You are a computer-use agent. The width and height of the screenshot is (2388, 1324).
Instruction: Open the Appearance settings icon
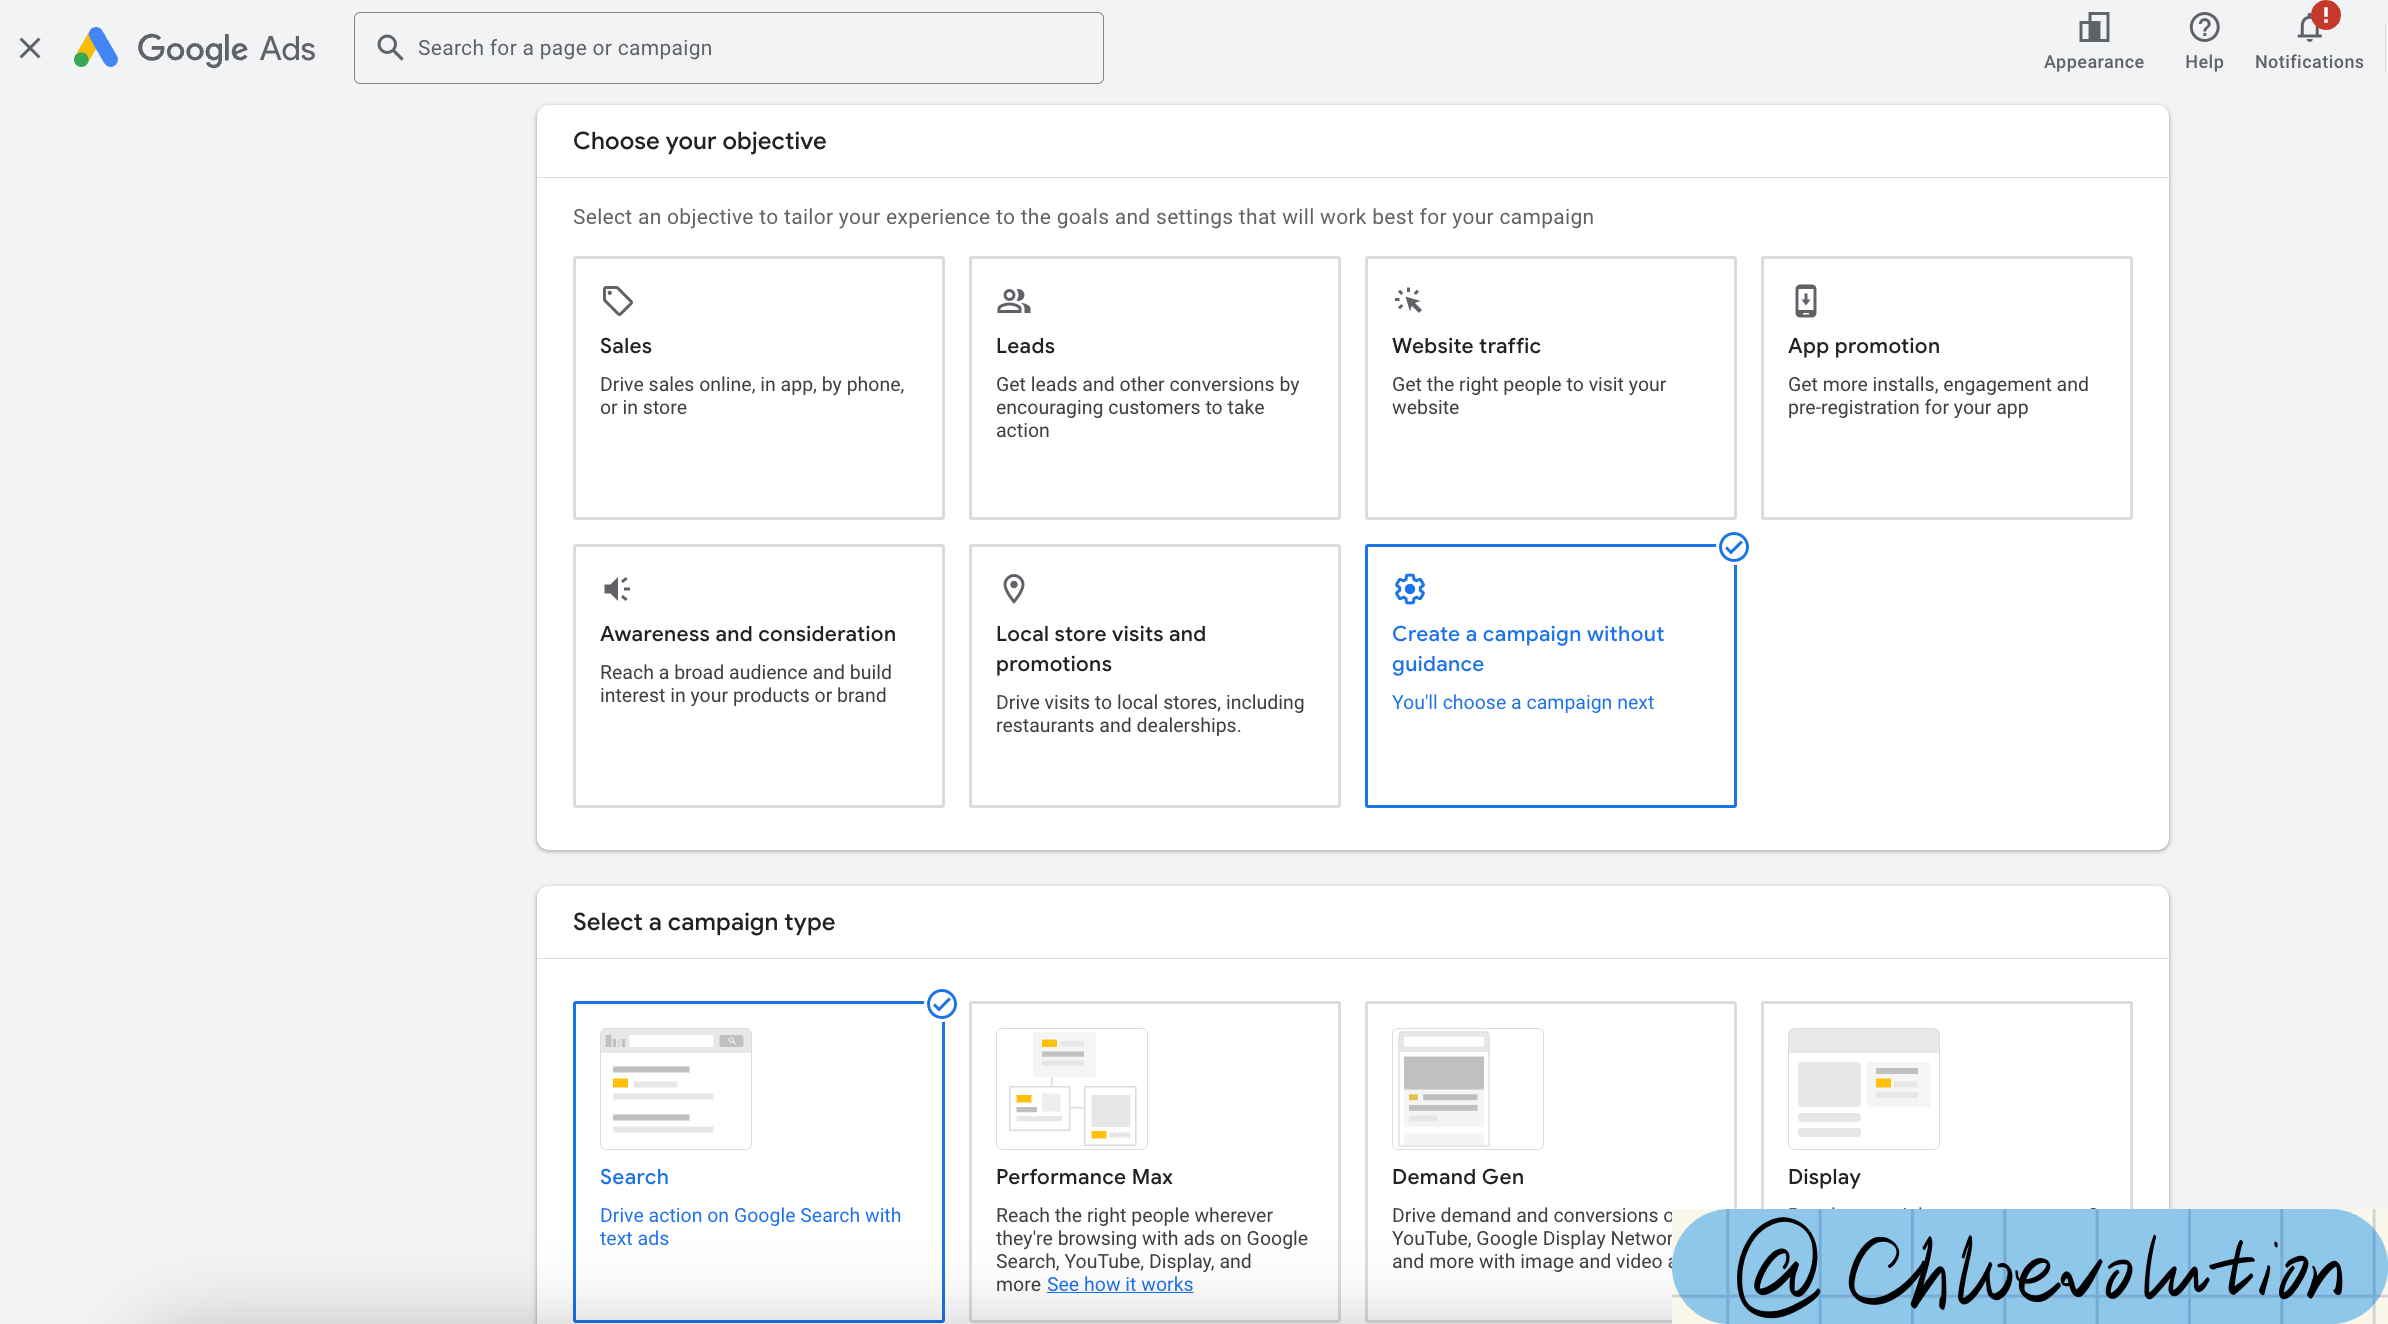click(x=2093, y=27)
